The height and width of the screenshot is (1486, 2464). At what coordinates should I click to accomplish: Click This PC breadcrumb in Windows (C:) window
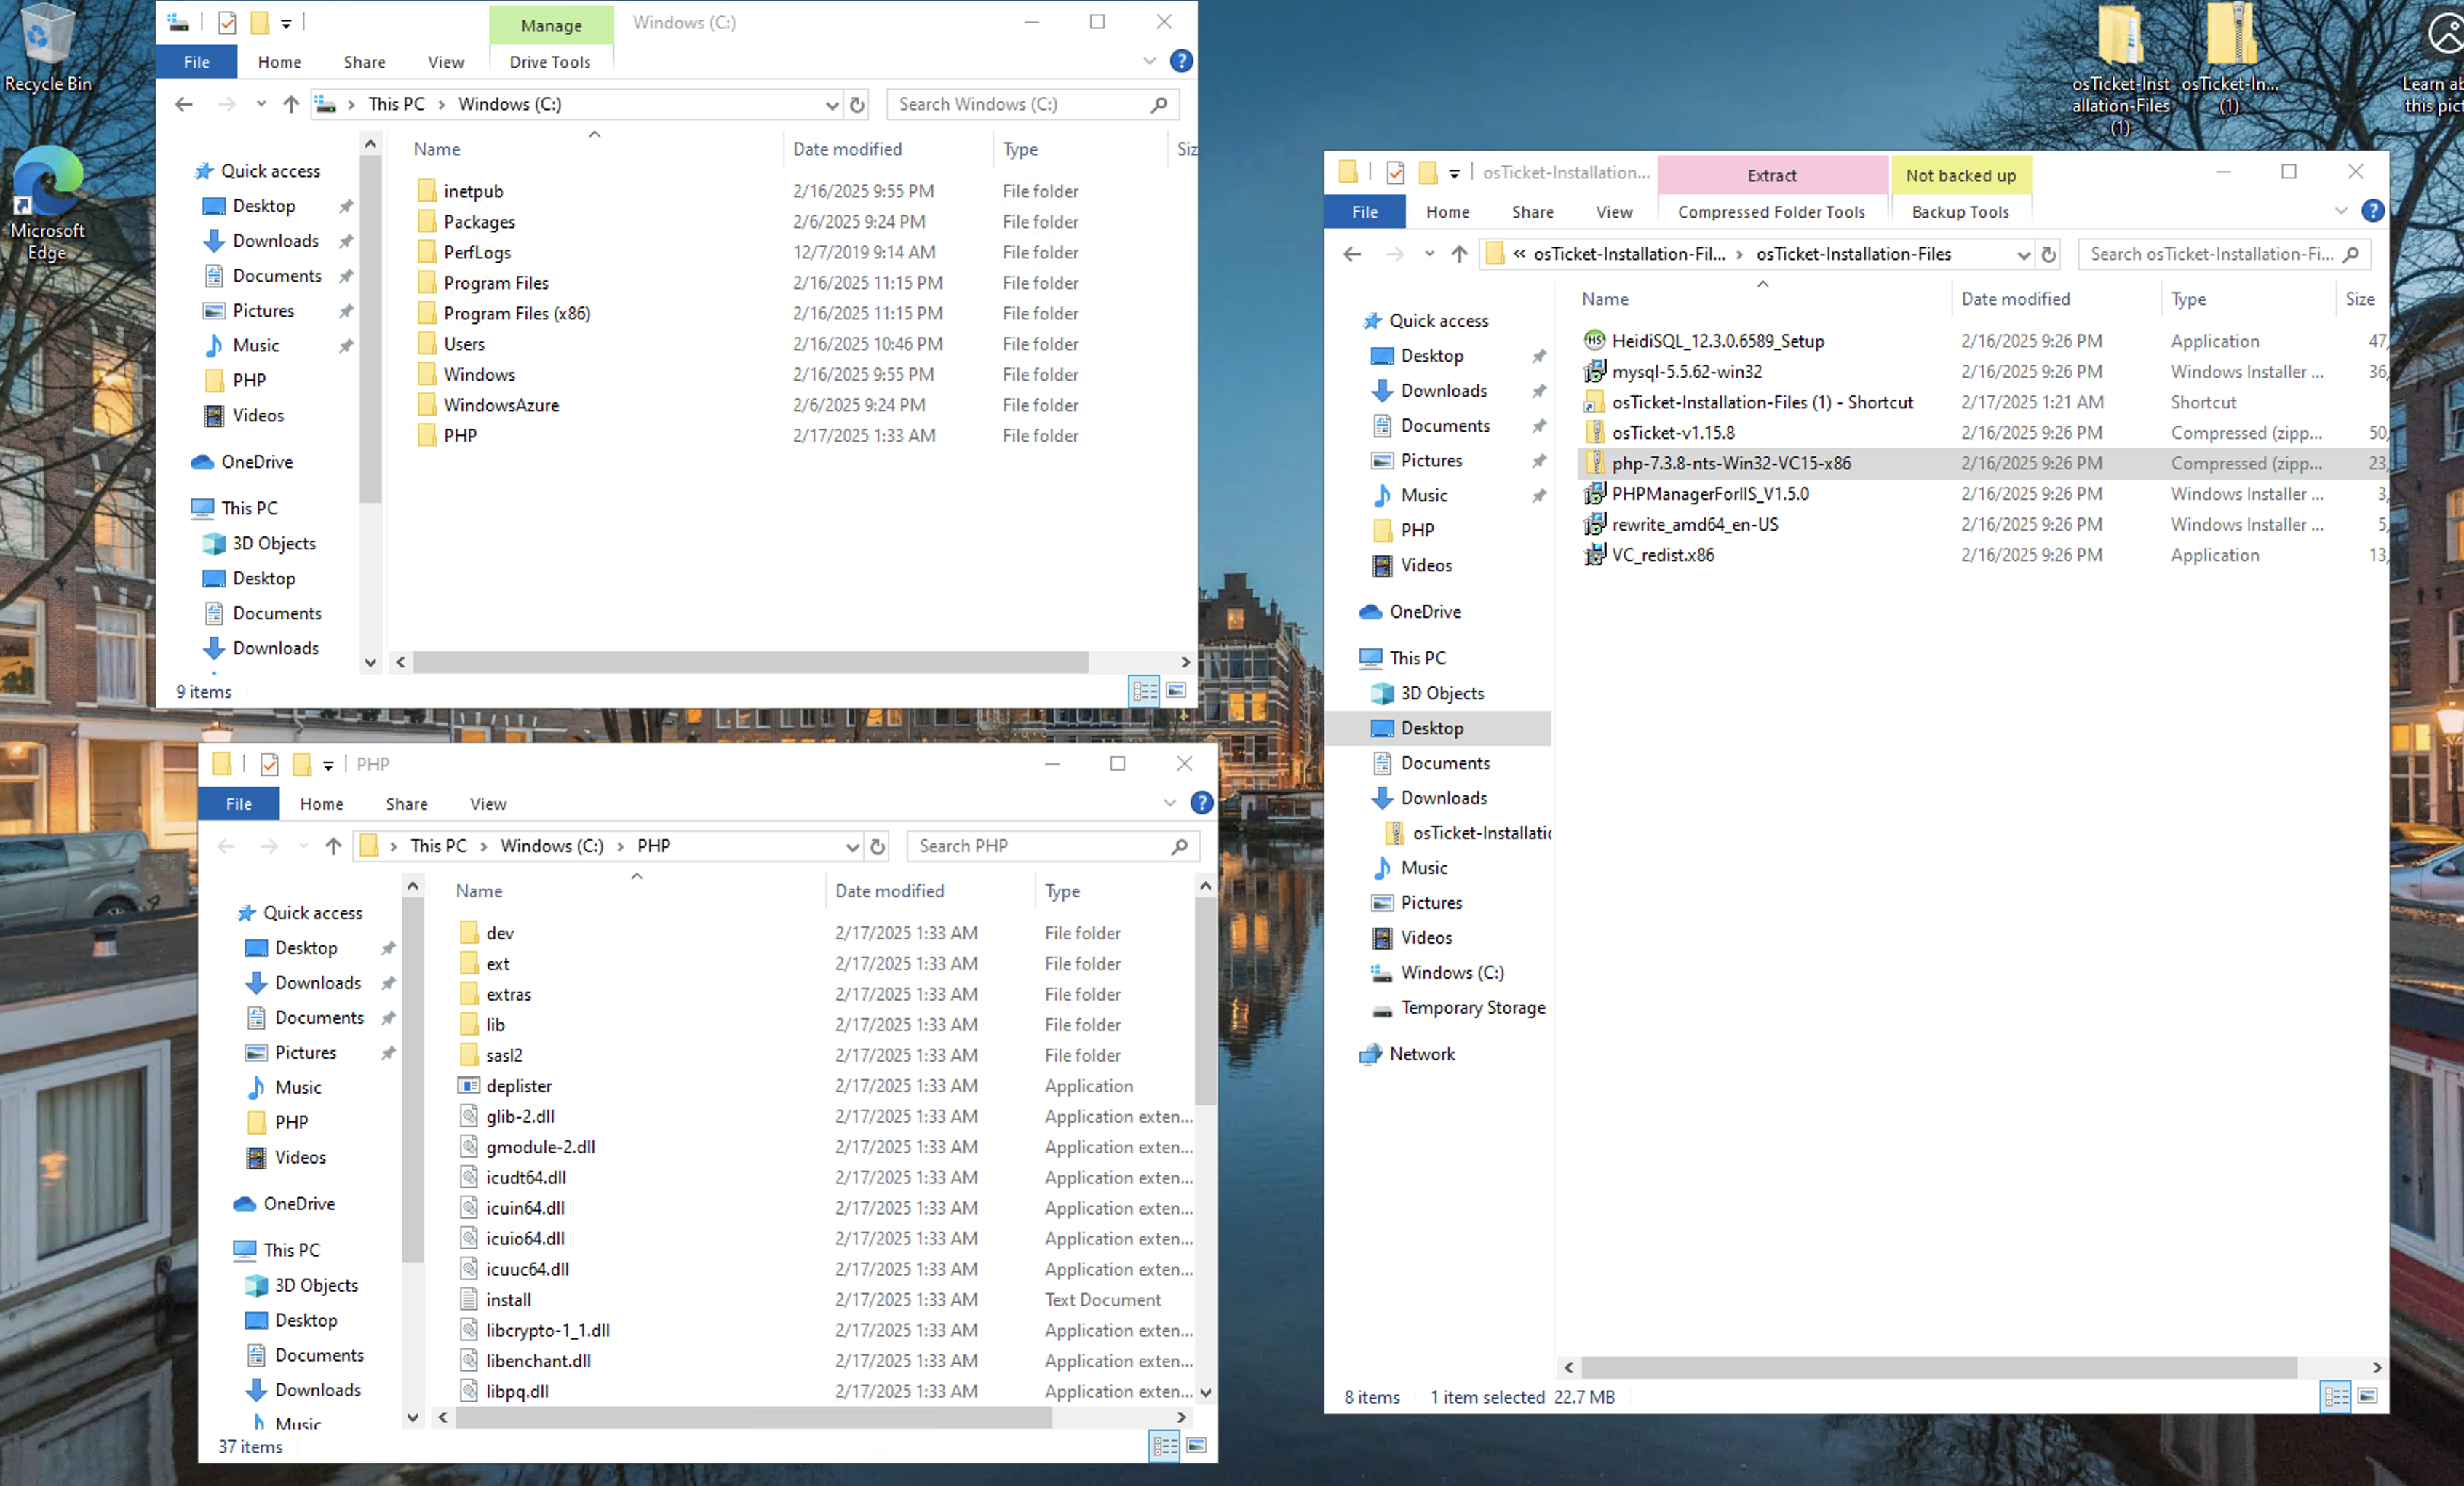coord(396,104)
